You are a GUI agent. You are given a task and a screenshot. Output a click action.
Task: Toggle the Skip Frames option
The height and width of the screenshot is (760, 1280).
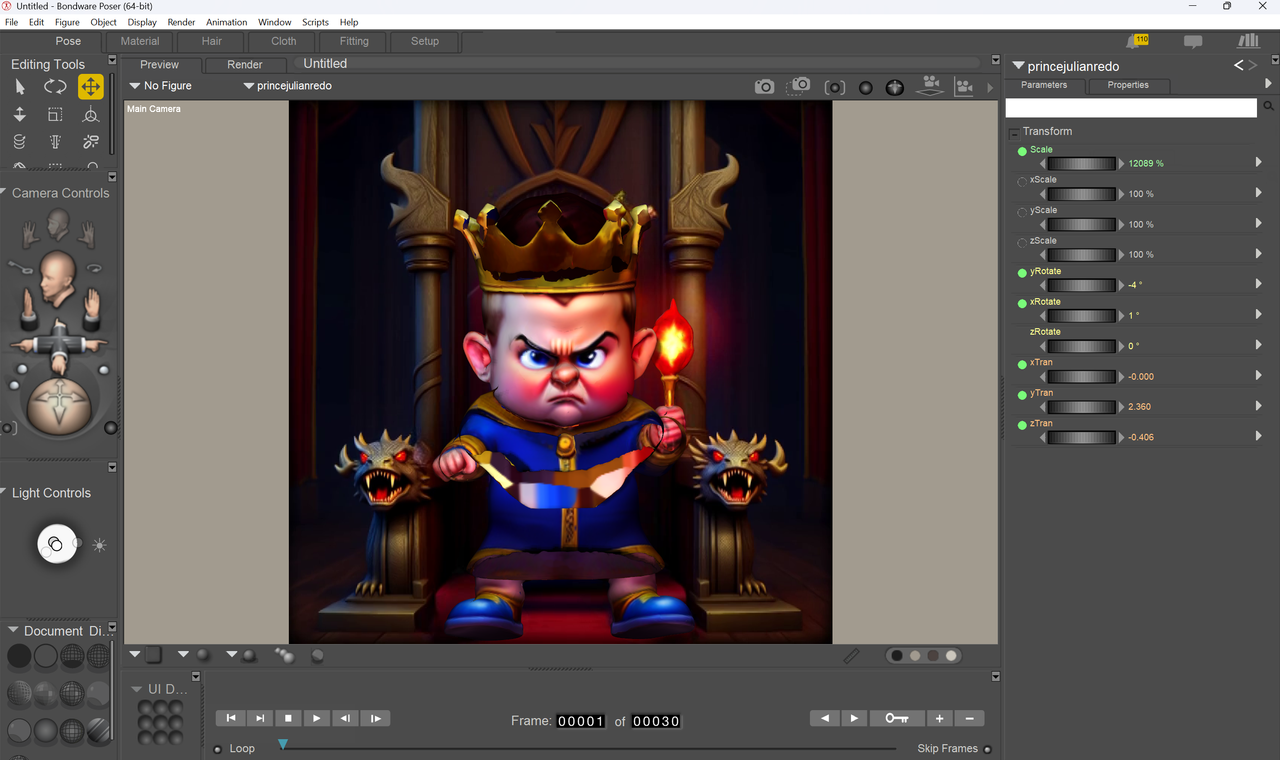pos(988,749)
